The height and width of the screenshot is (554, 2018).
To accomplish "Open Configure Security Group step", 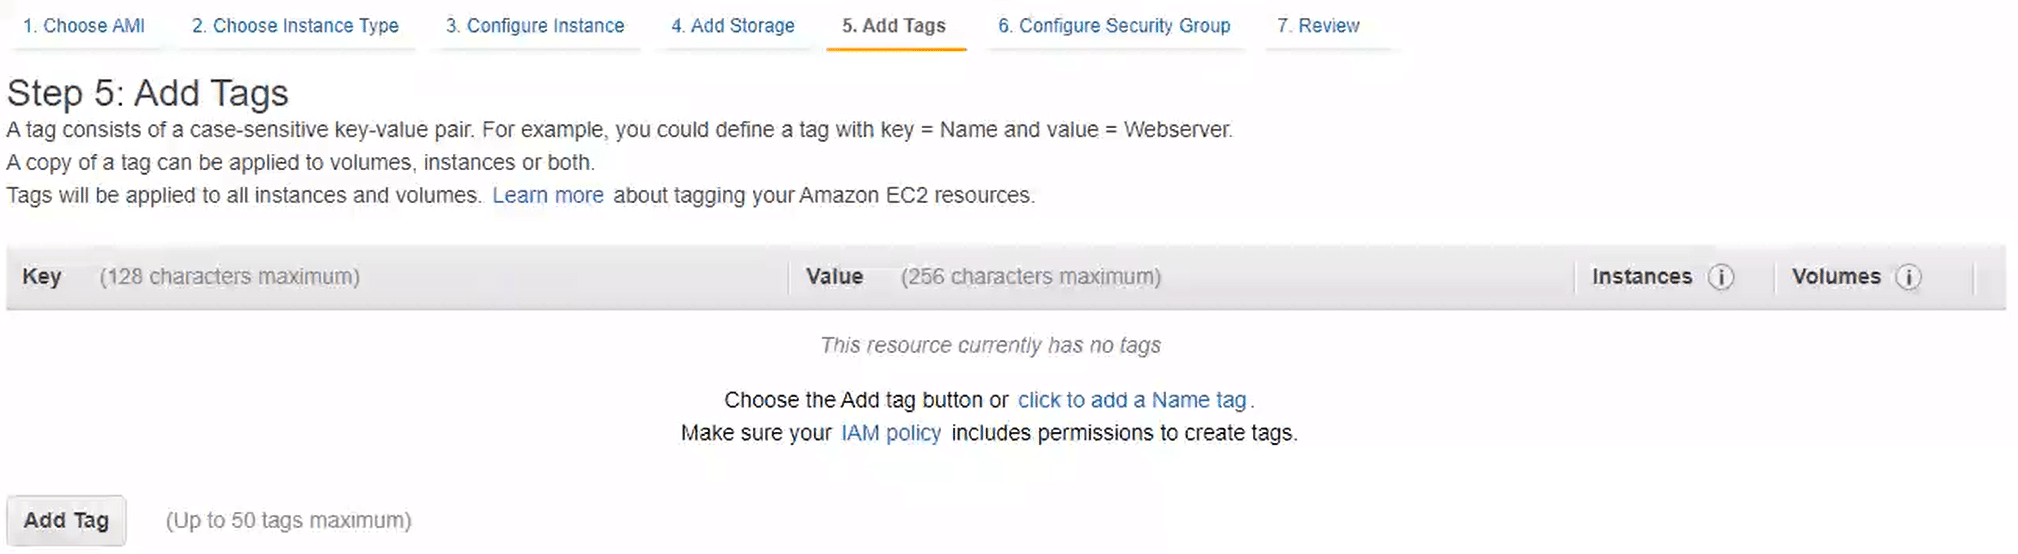I will (x=1114, y=26).
